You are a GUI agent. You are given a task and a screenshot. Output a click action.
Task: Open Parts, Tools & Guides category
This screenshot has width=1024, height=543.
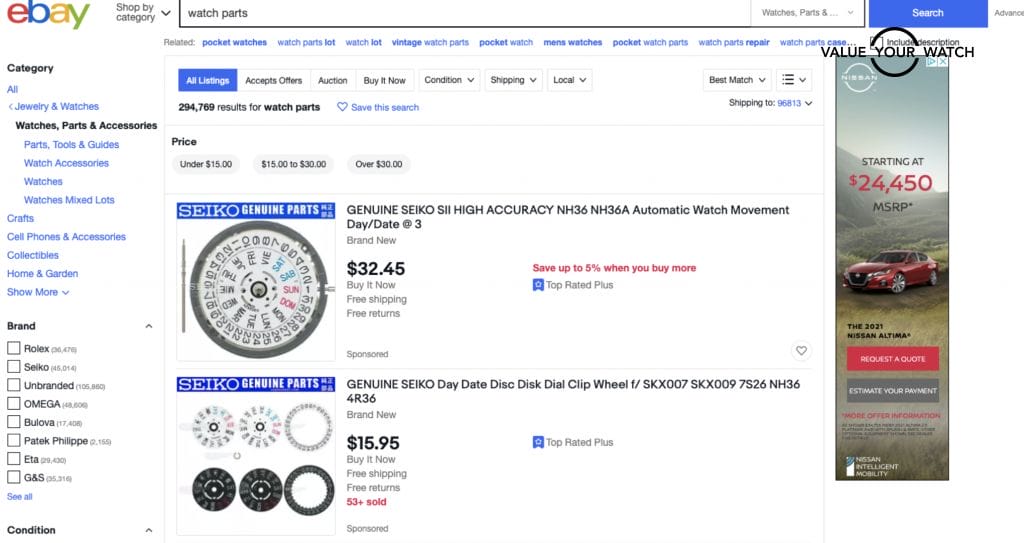pos(71,144)
